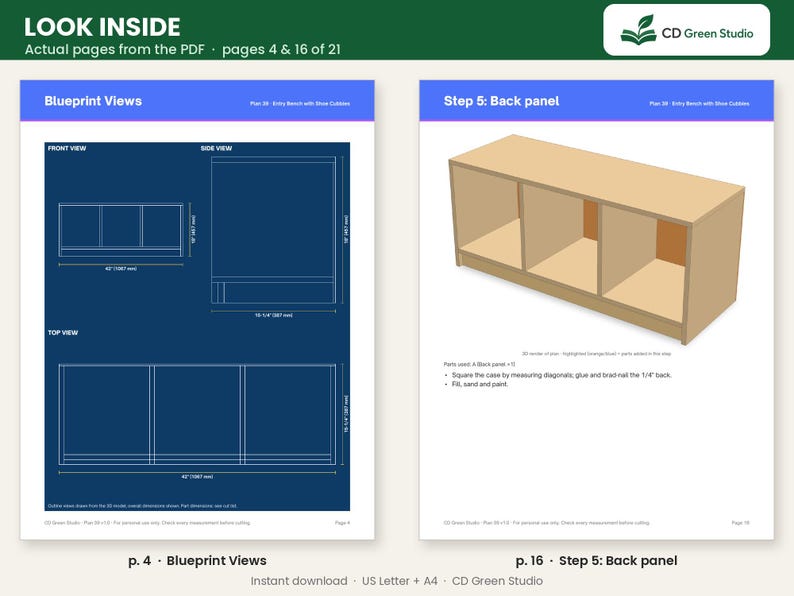
Task: Click the 'CD Green Studio' logo text
Action: point(707,33)
